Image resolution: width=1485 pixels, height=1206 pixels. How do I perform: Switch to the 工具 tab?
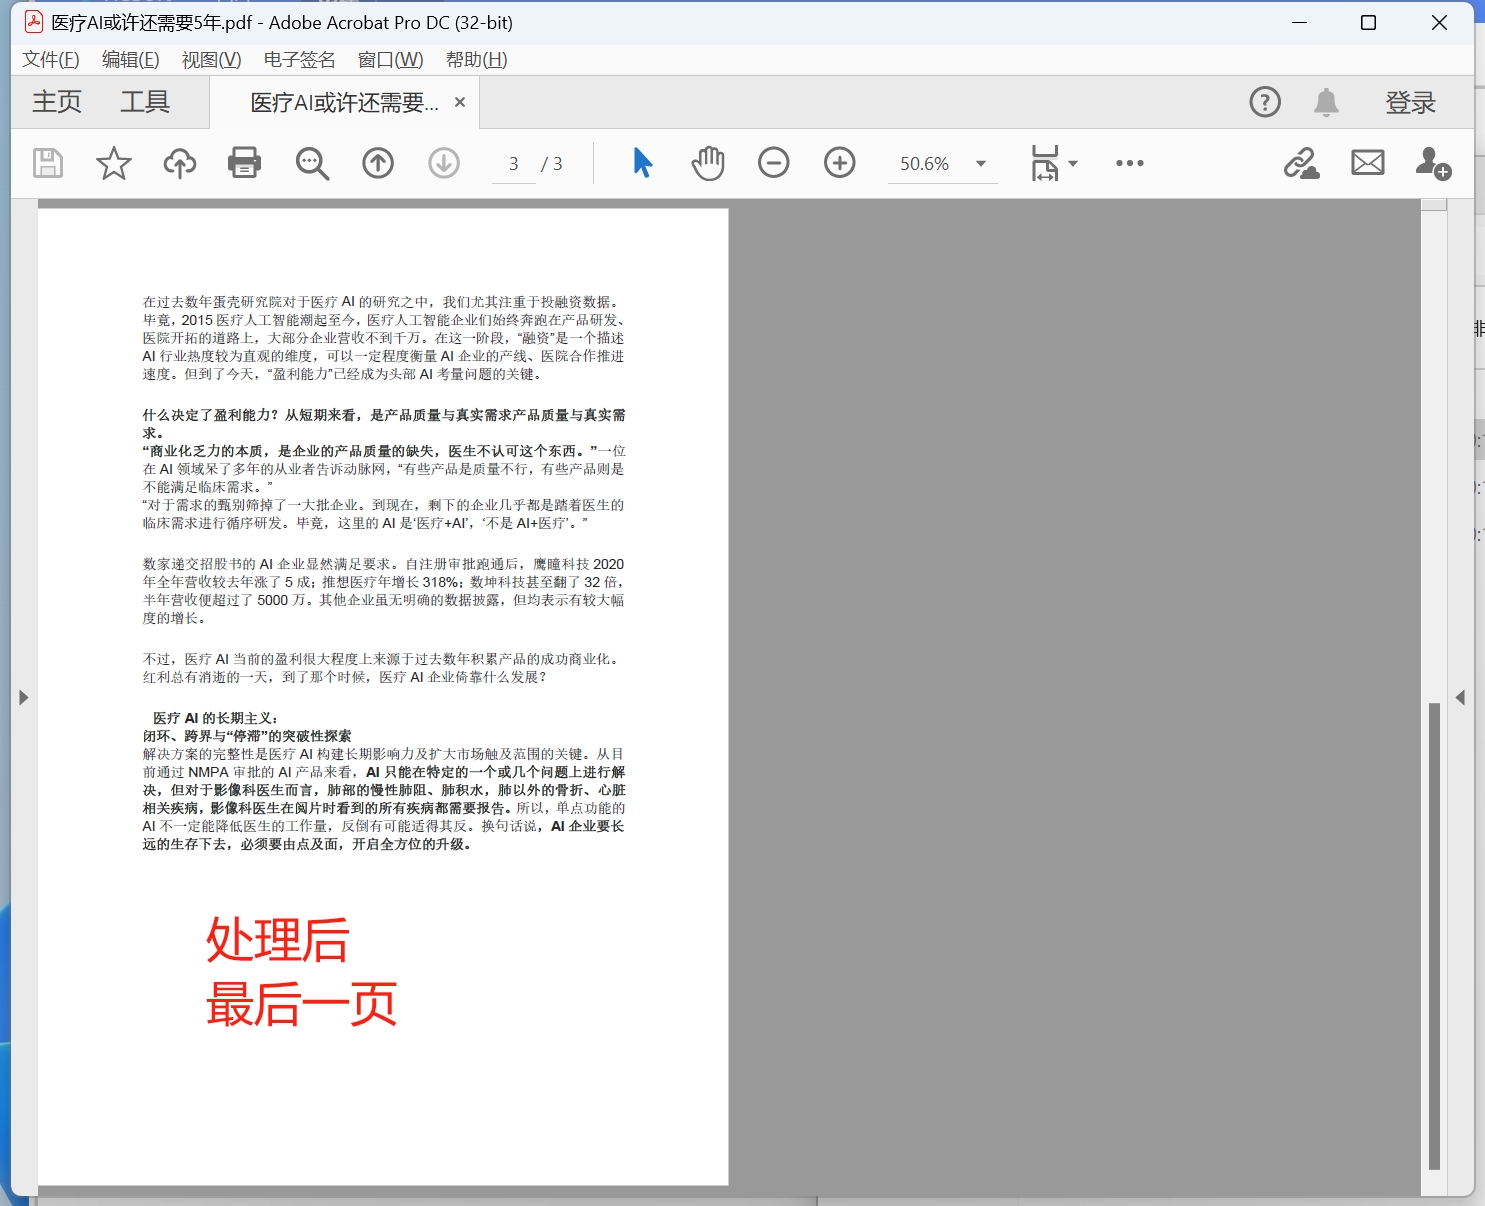146,101
